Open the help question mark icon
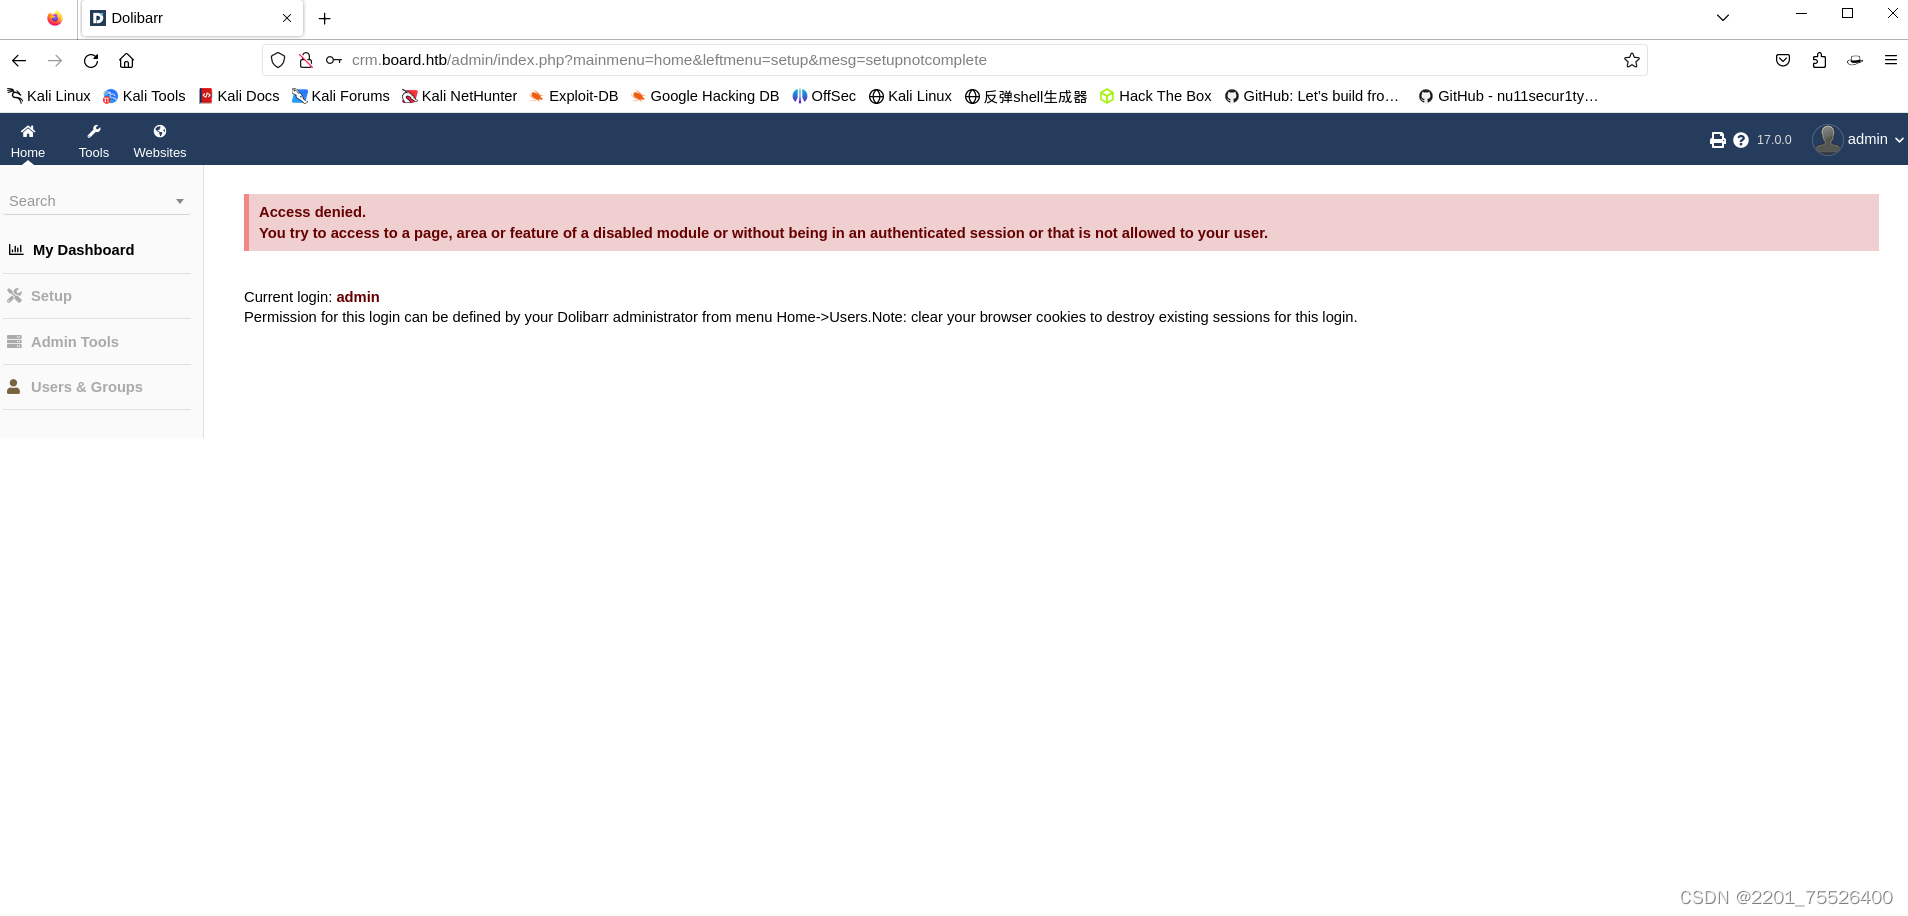This screenshot has height=916, width=1908. point(1741,140)
